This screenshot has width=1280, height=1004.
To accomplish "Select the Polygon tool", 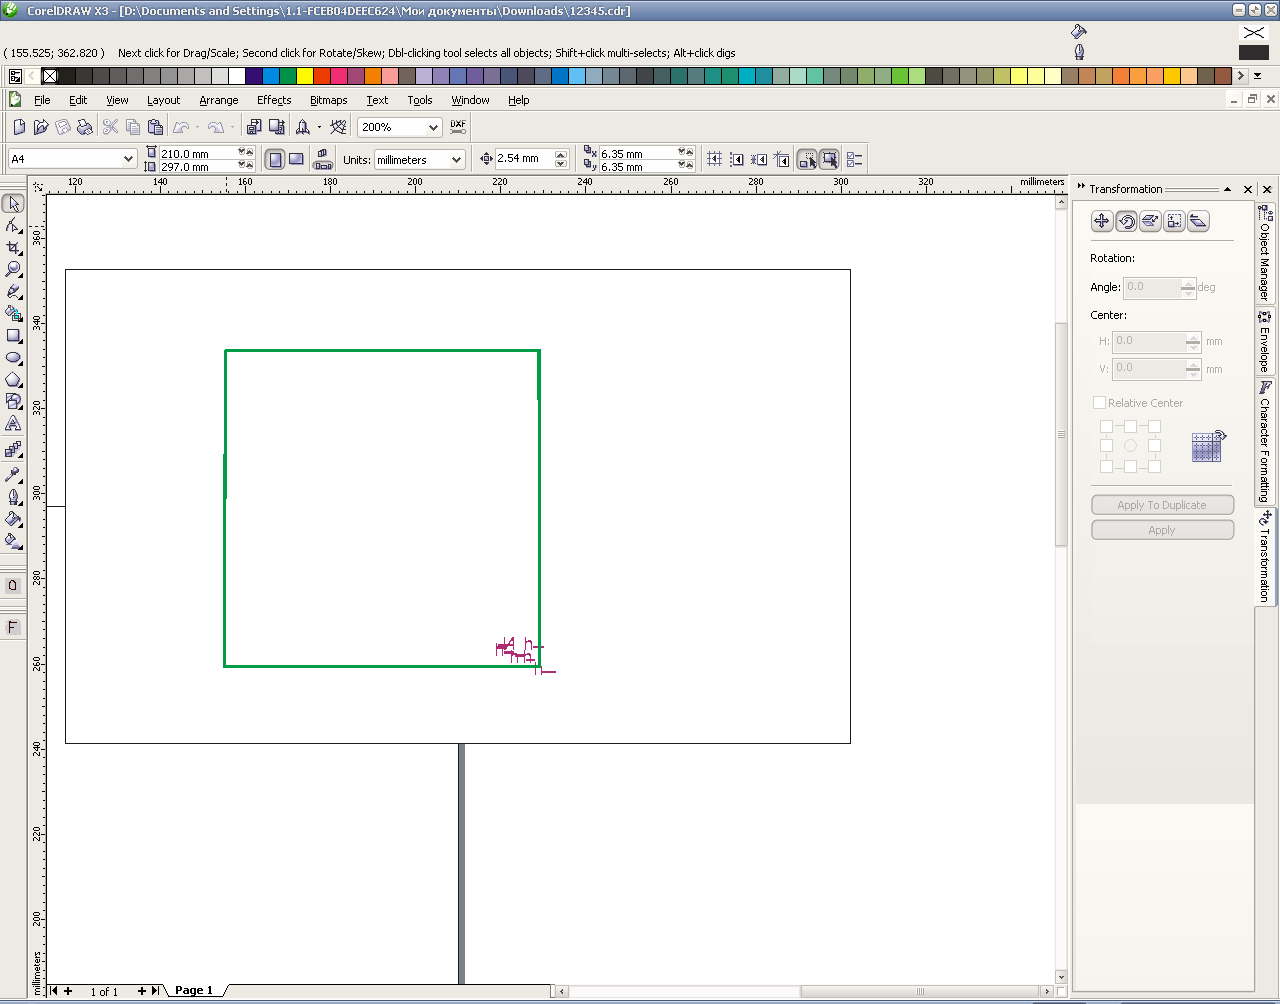I will [13, 379].
